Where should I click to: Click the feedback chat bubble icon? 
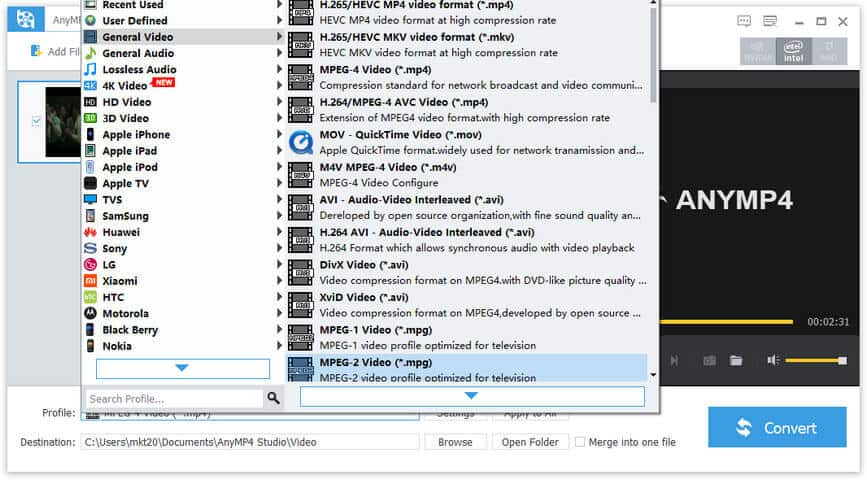pos(744,22)
